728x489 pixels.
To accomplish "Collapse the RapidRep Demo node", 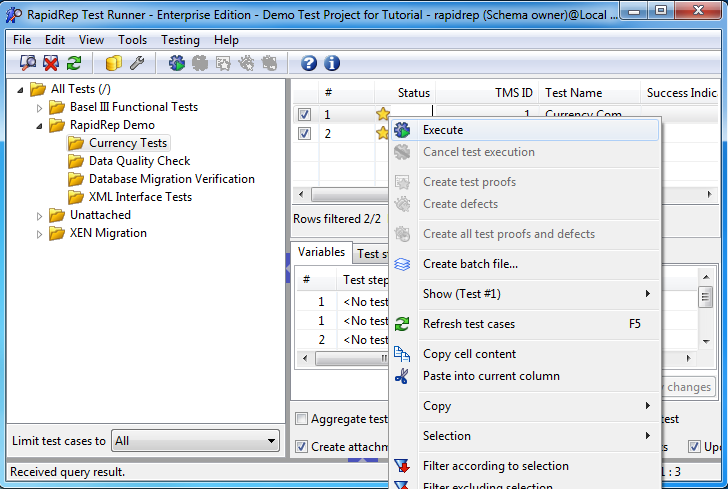I will click(39, 126).
